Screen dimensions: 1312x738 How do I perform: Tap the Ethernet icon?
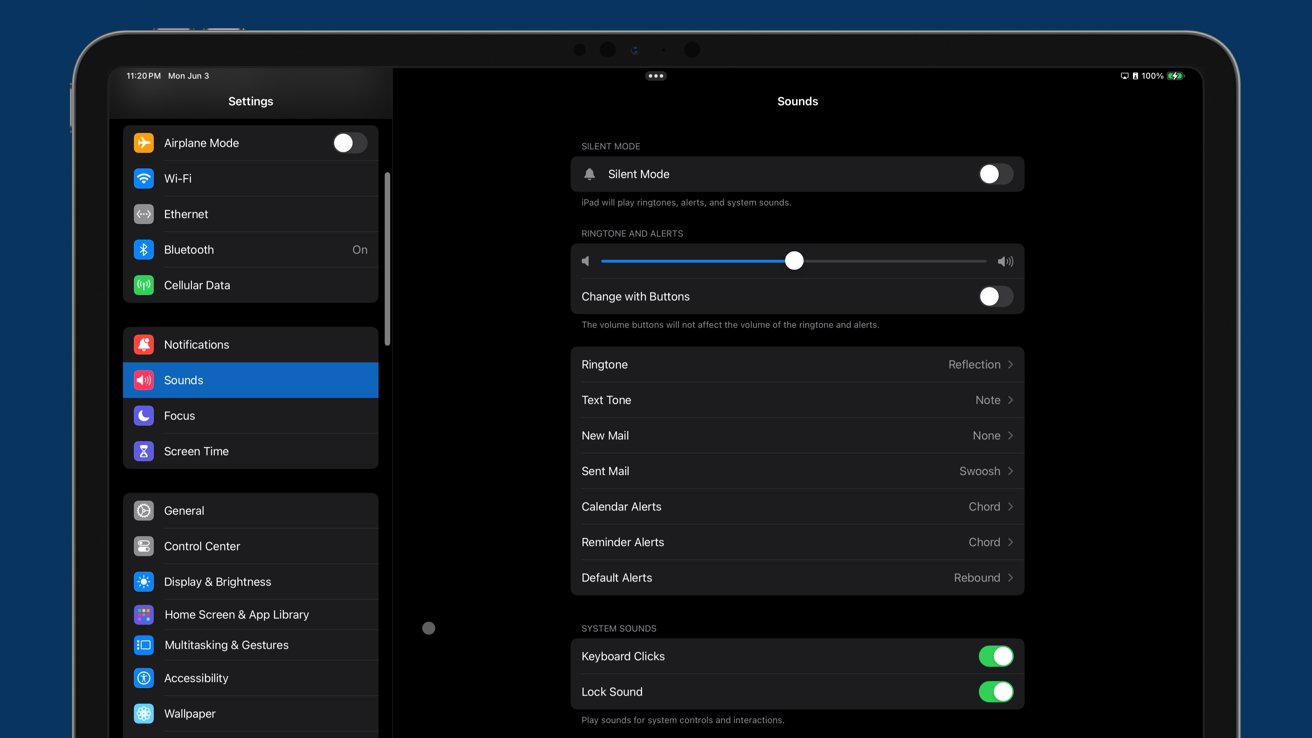tap(144, 214)
